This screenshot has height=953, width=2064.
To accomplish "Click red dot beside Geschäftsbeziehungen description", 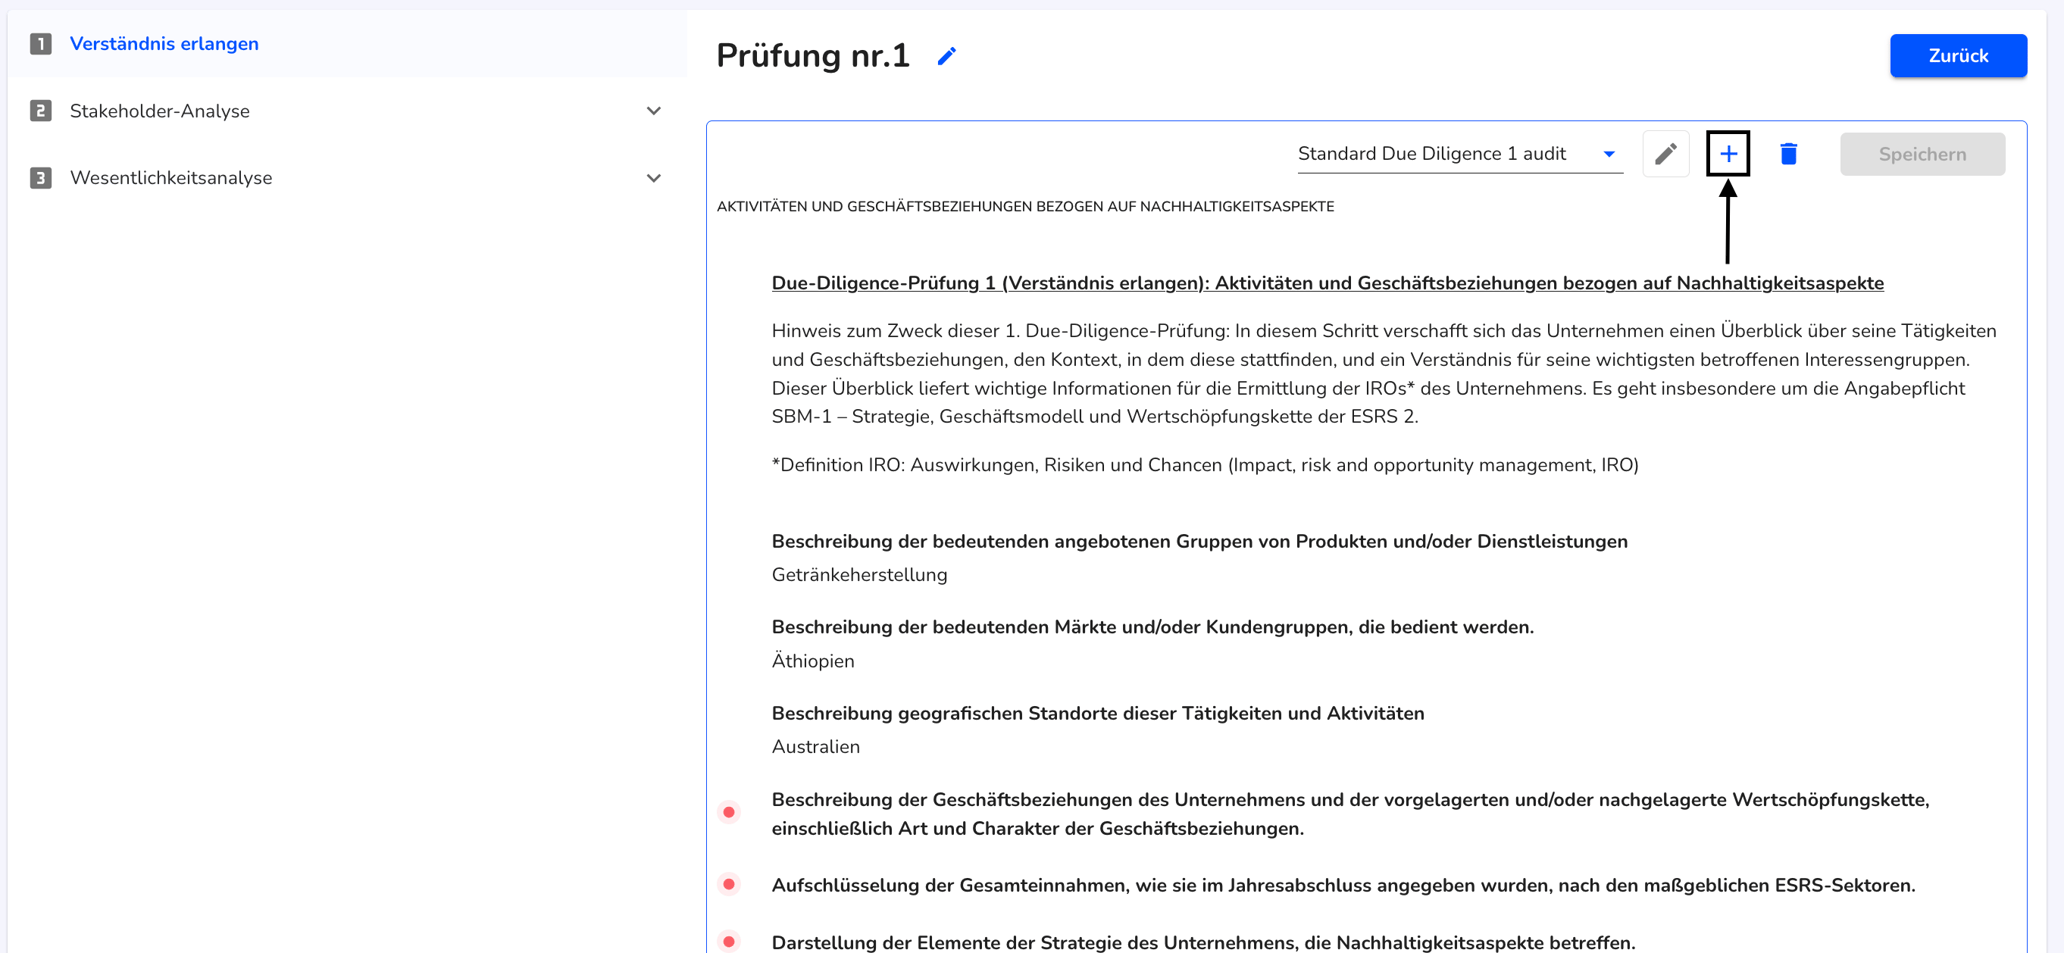I will tap(729, 812).
